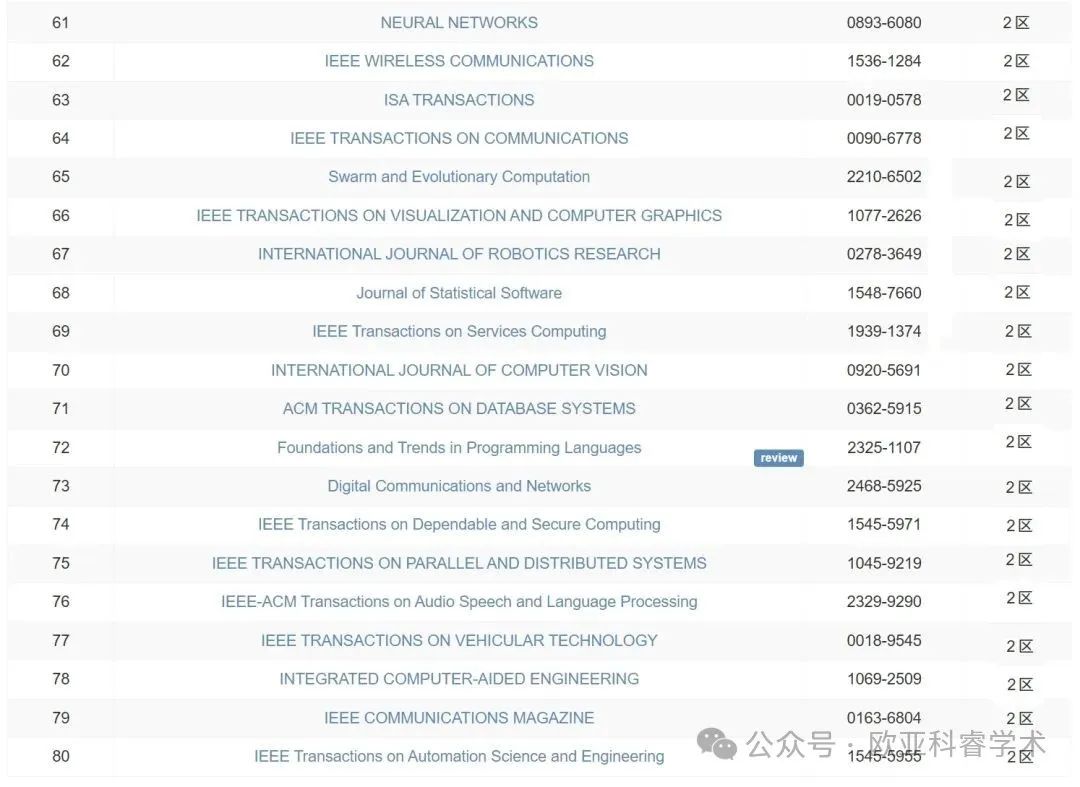Click the 2区 rank in ISA TRANSACTIONS row

click(1016, 95)
